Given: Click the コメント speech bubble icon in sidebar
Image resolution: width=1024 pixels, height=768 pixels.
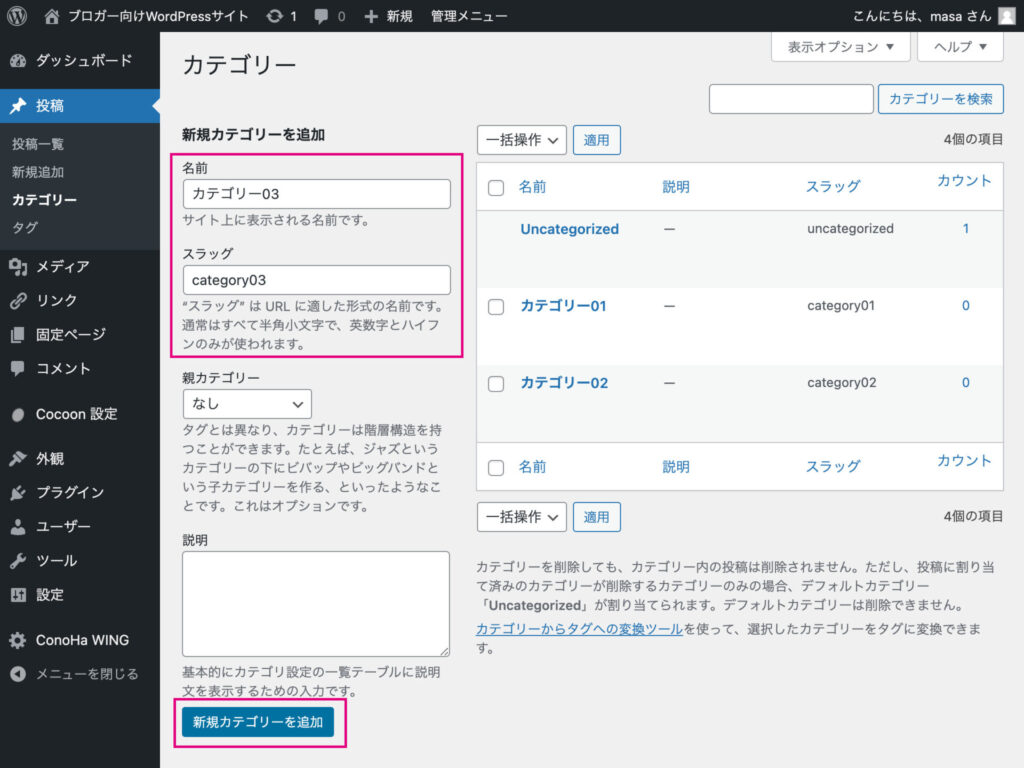Looking at the screenshot, I should tap(18, 368).
